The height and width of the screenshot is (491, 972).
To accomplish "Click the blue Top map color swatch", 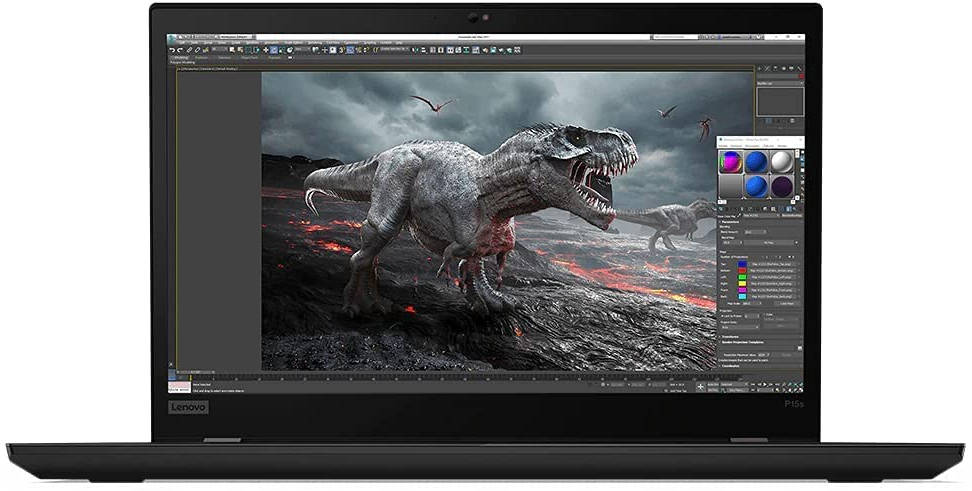I will [x=742, y=264].
